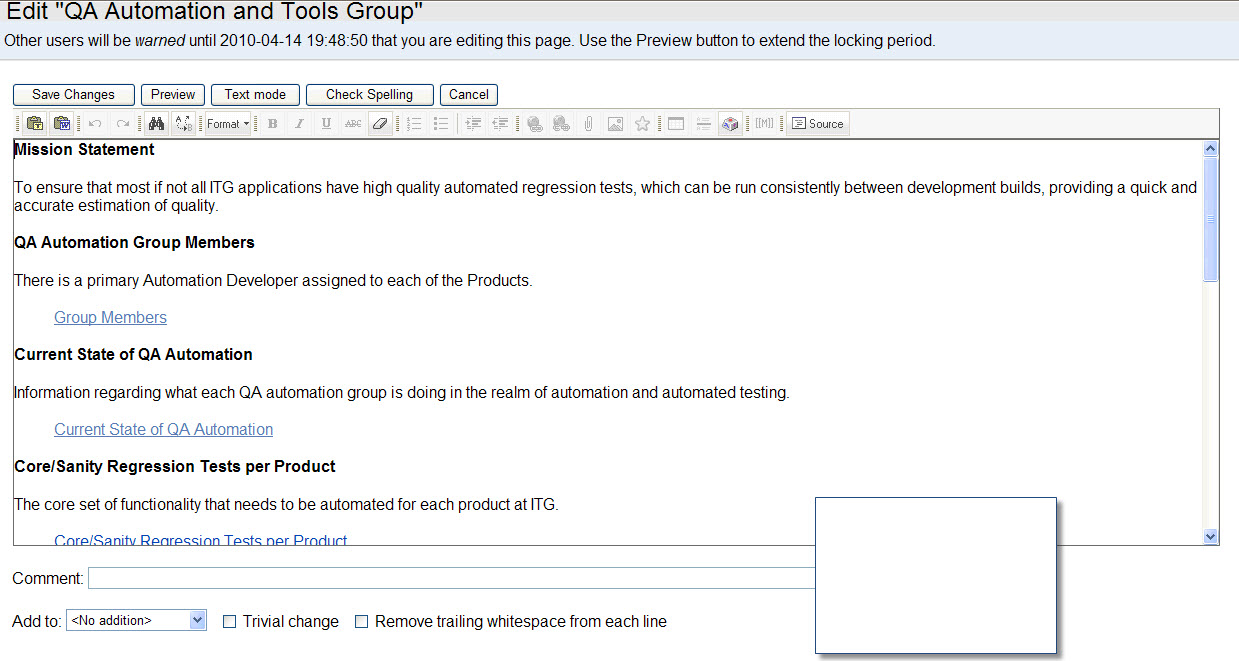
Task: Insert a bulleted list
Action: click(441, 124)
